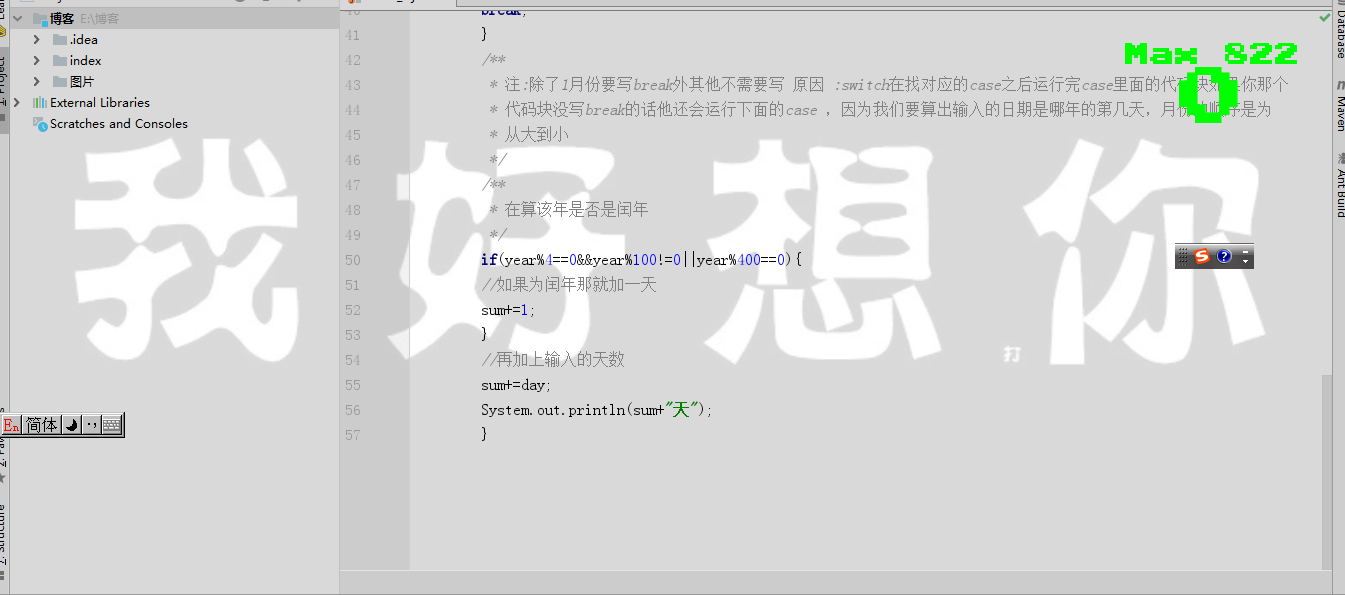Screen dimensions: 1345x595
Task: Click the Sogou help question-mark icon
Action: (x=1222, y=257)
